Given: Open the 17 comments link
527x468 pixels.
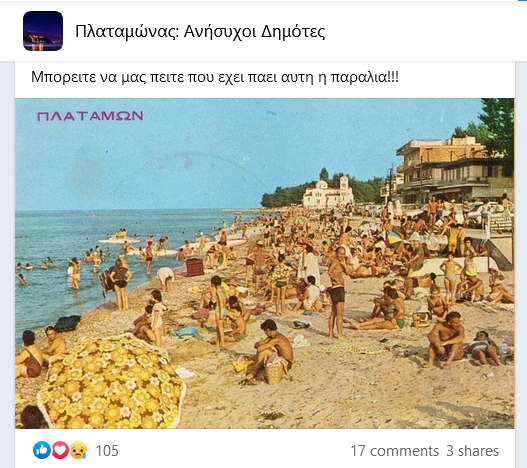Looking at the screenshot, I should click(x=395, y=451).
